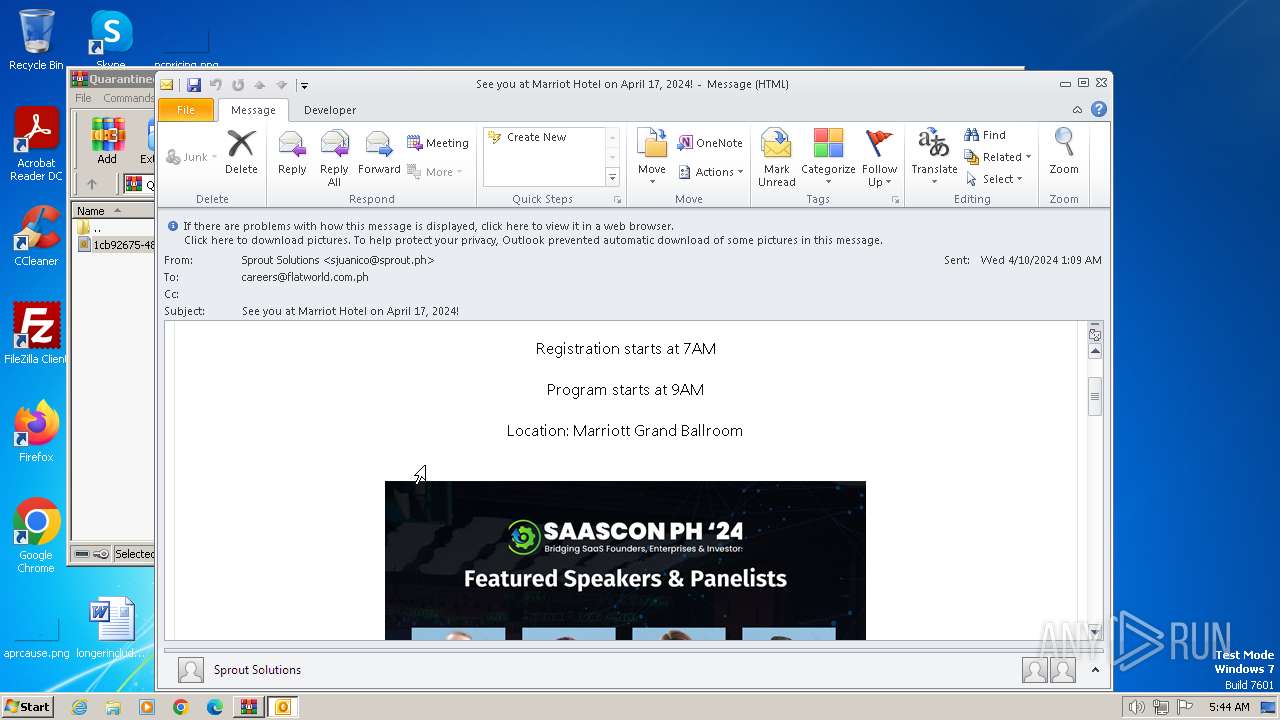Click the scroll down arrow of message body

tap(1095, 631)
